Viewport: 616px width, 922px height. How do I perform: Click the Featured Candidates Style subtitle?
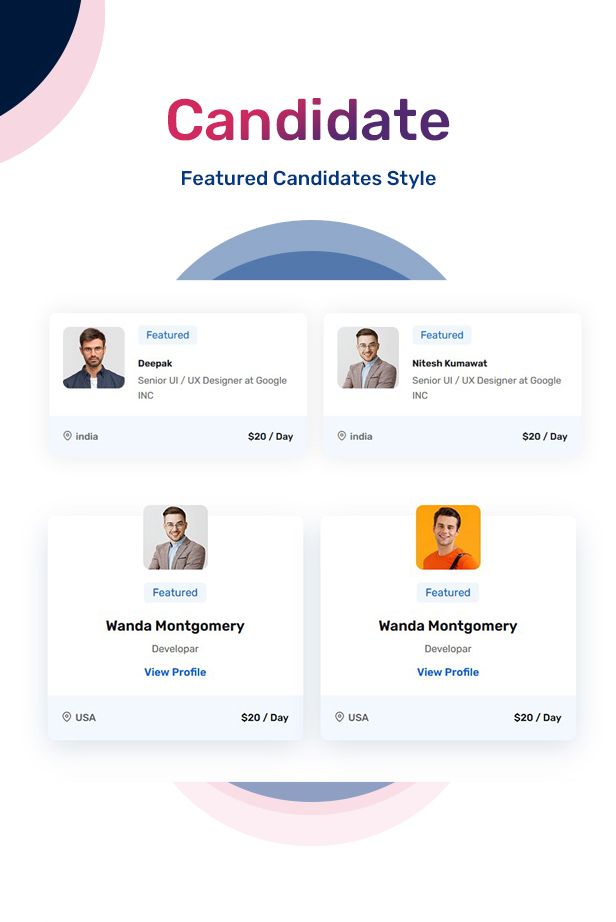pyautogui.click(x=308, y=179)
